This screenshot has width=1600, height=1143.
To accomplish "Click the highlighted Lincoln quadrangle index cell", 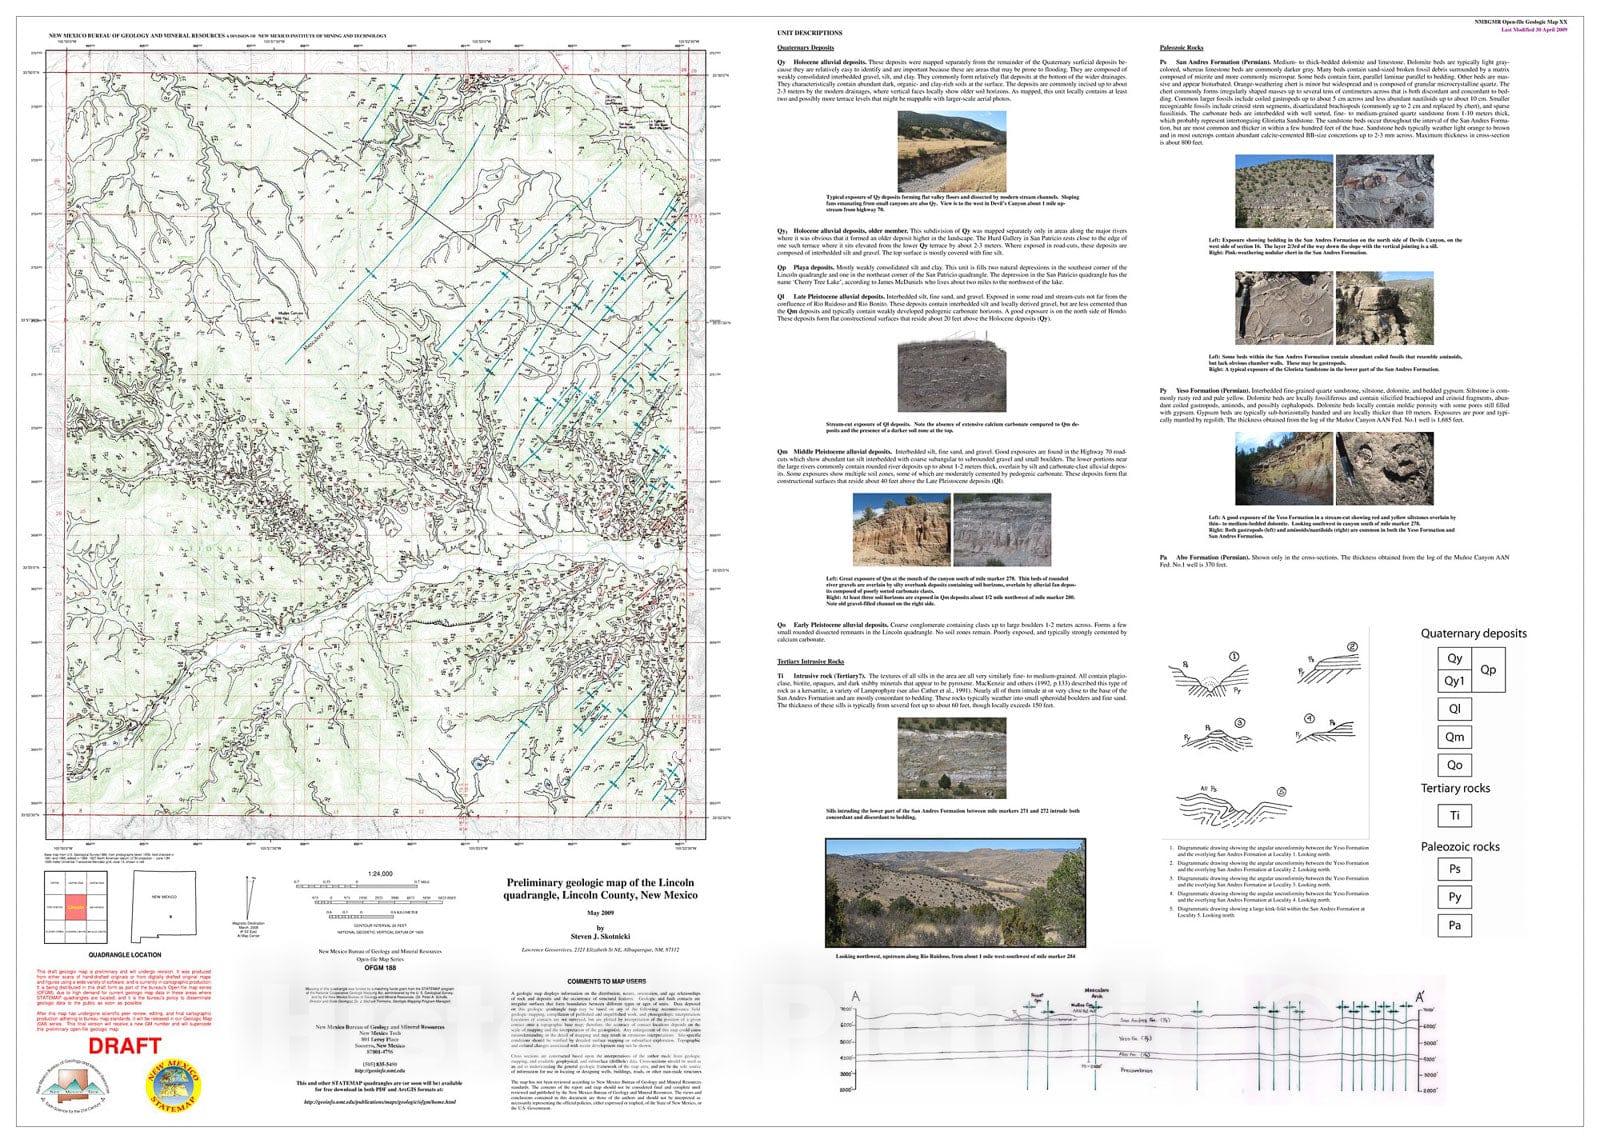I will click(75, 909).
